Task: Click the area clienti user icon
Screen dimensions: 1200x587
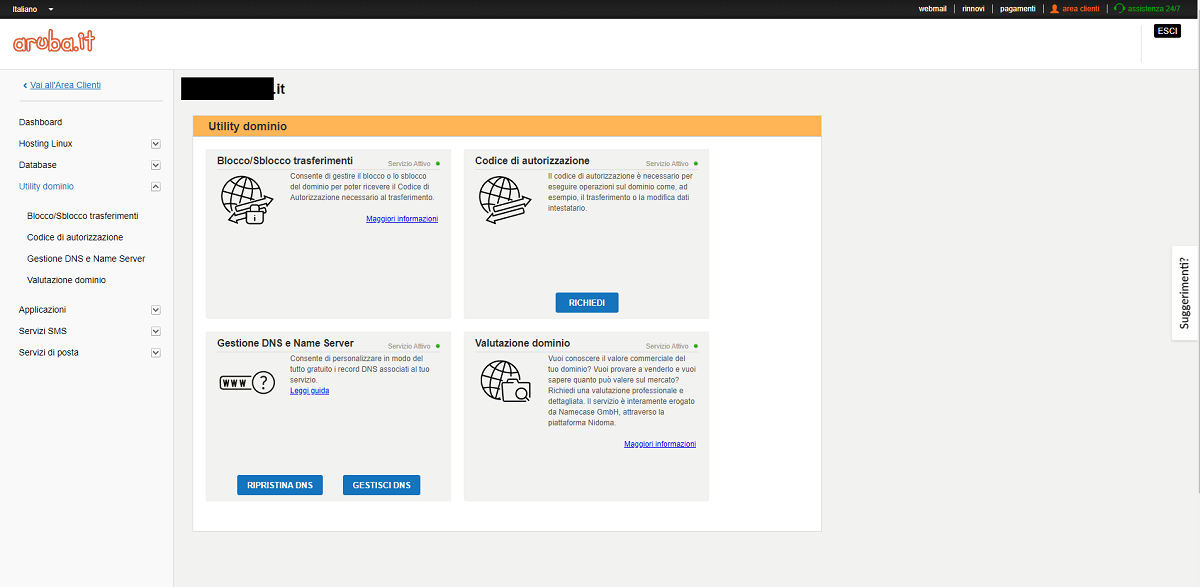Action: (1054, 8)
